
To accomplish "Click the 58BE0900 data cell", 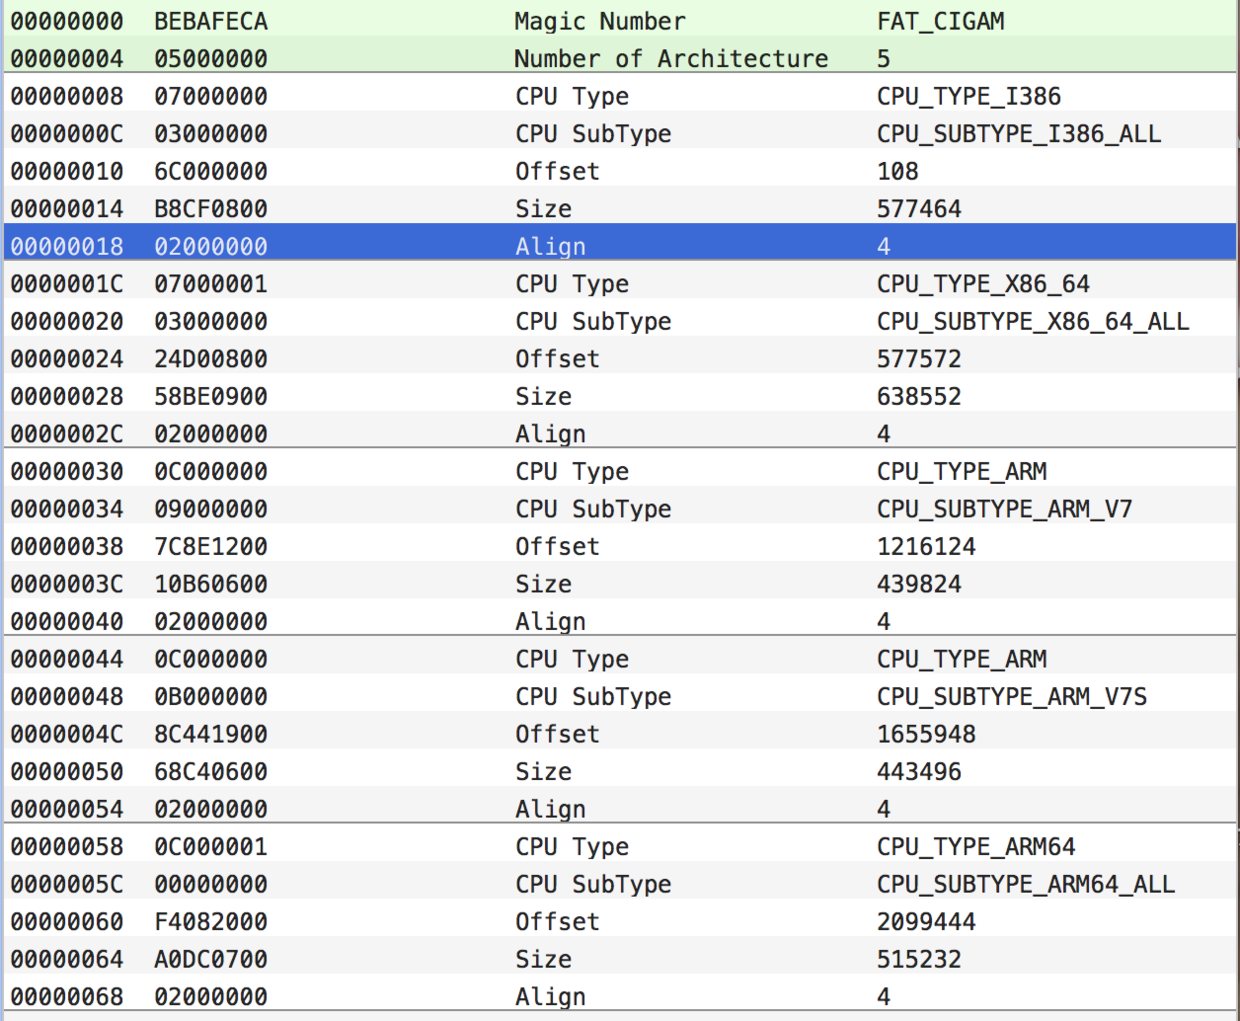I will pos(210,396).
